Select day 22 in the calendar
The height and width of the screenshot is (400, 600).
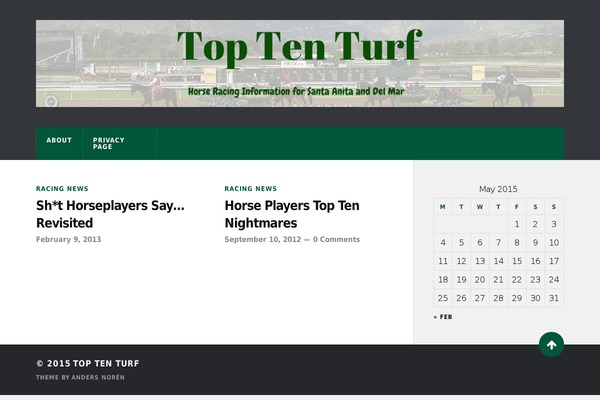pyautogui.click(x=517, y=280)
